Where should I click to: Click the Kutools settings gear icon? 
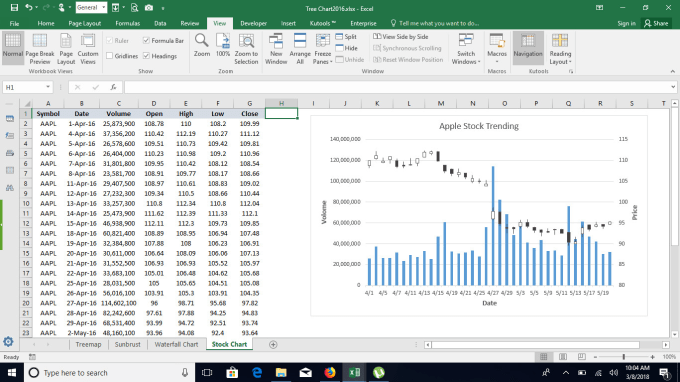click(8, 342)
